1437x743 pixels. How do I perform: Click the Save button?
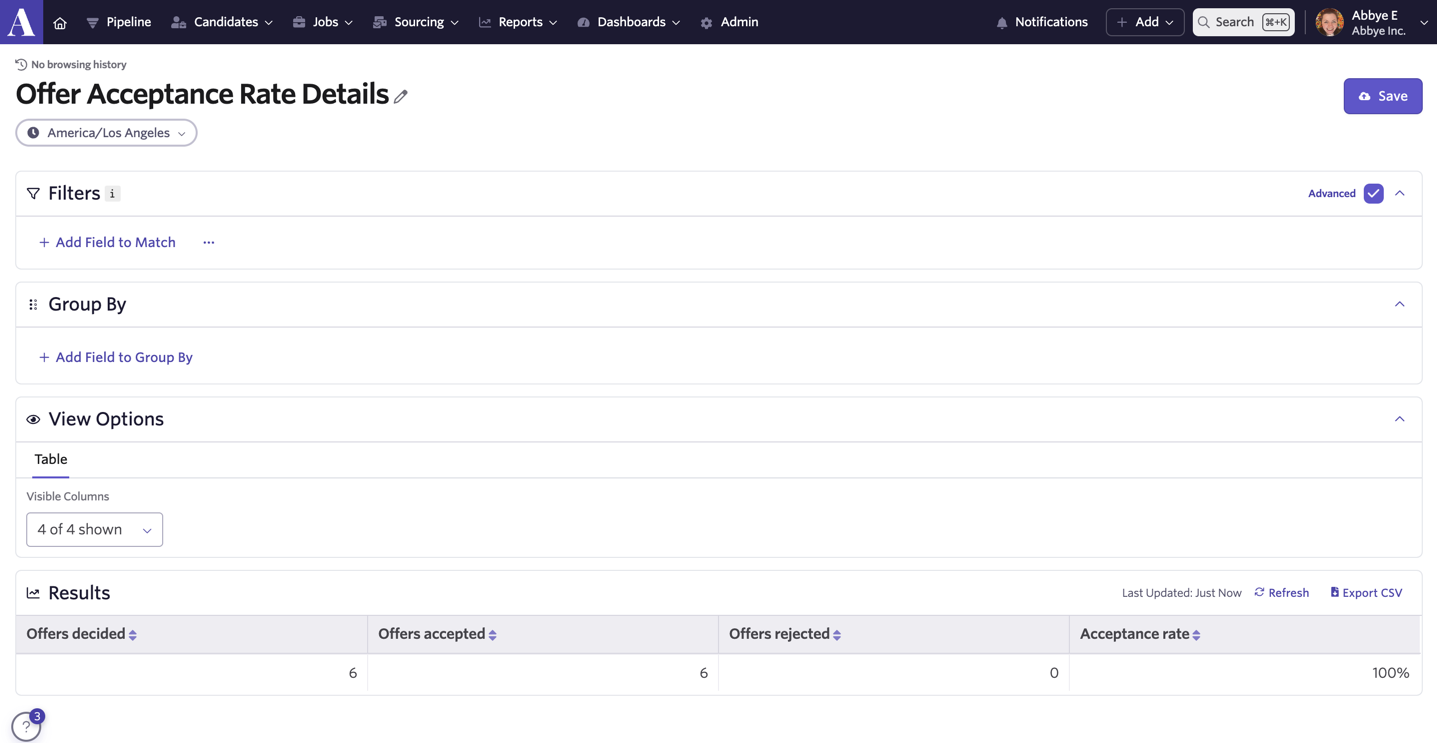click(x=1383, y=96)
